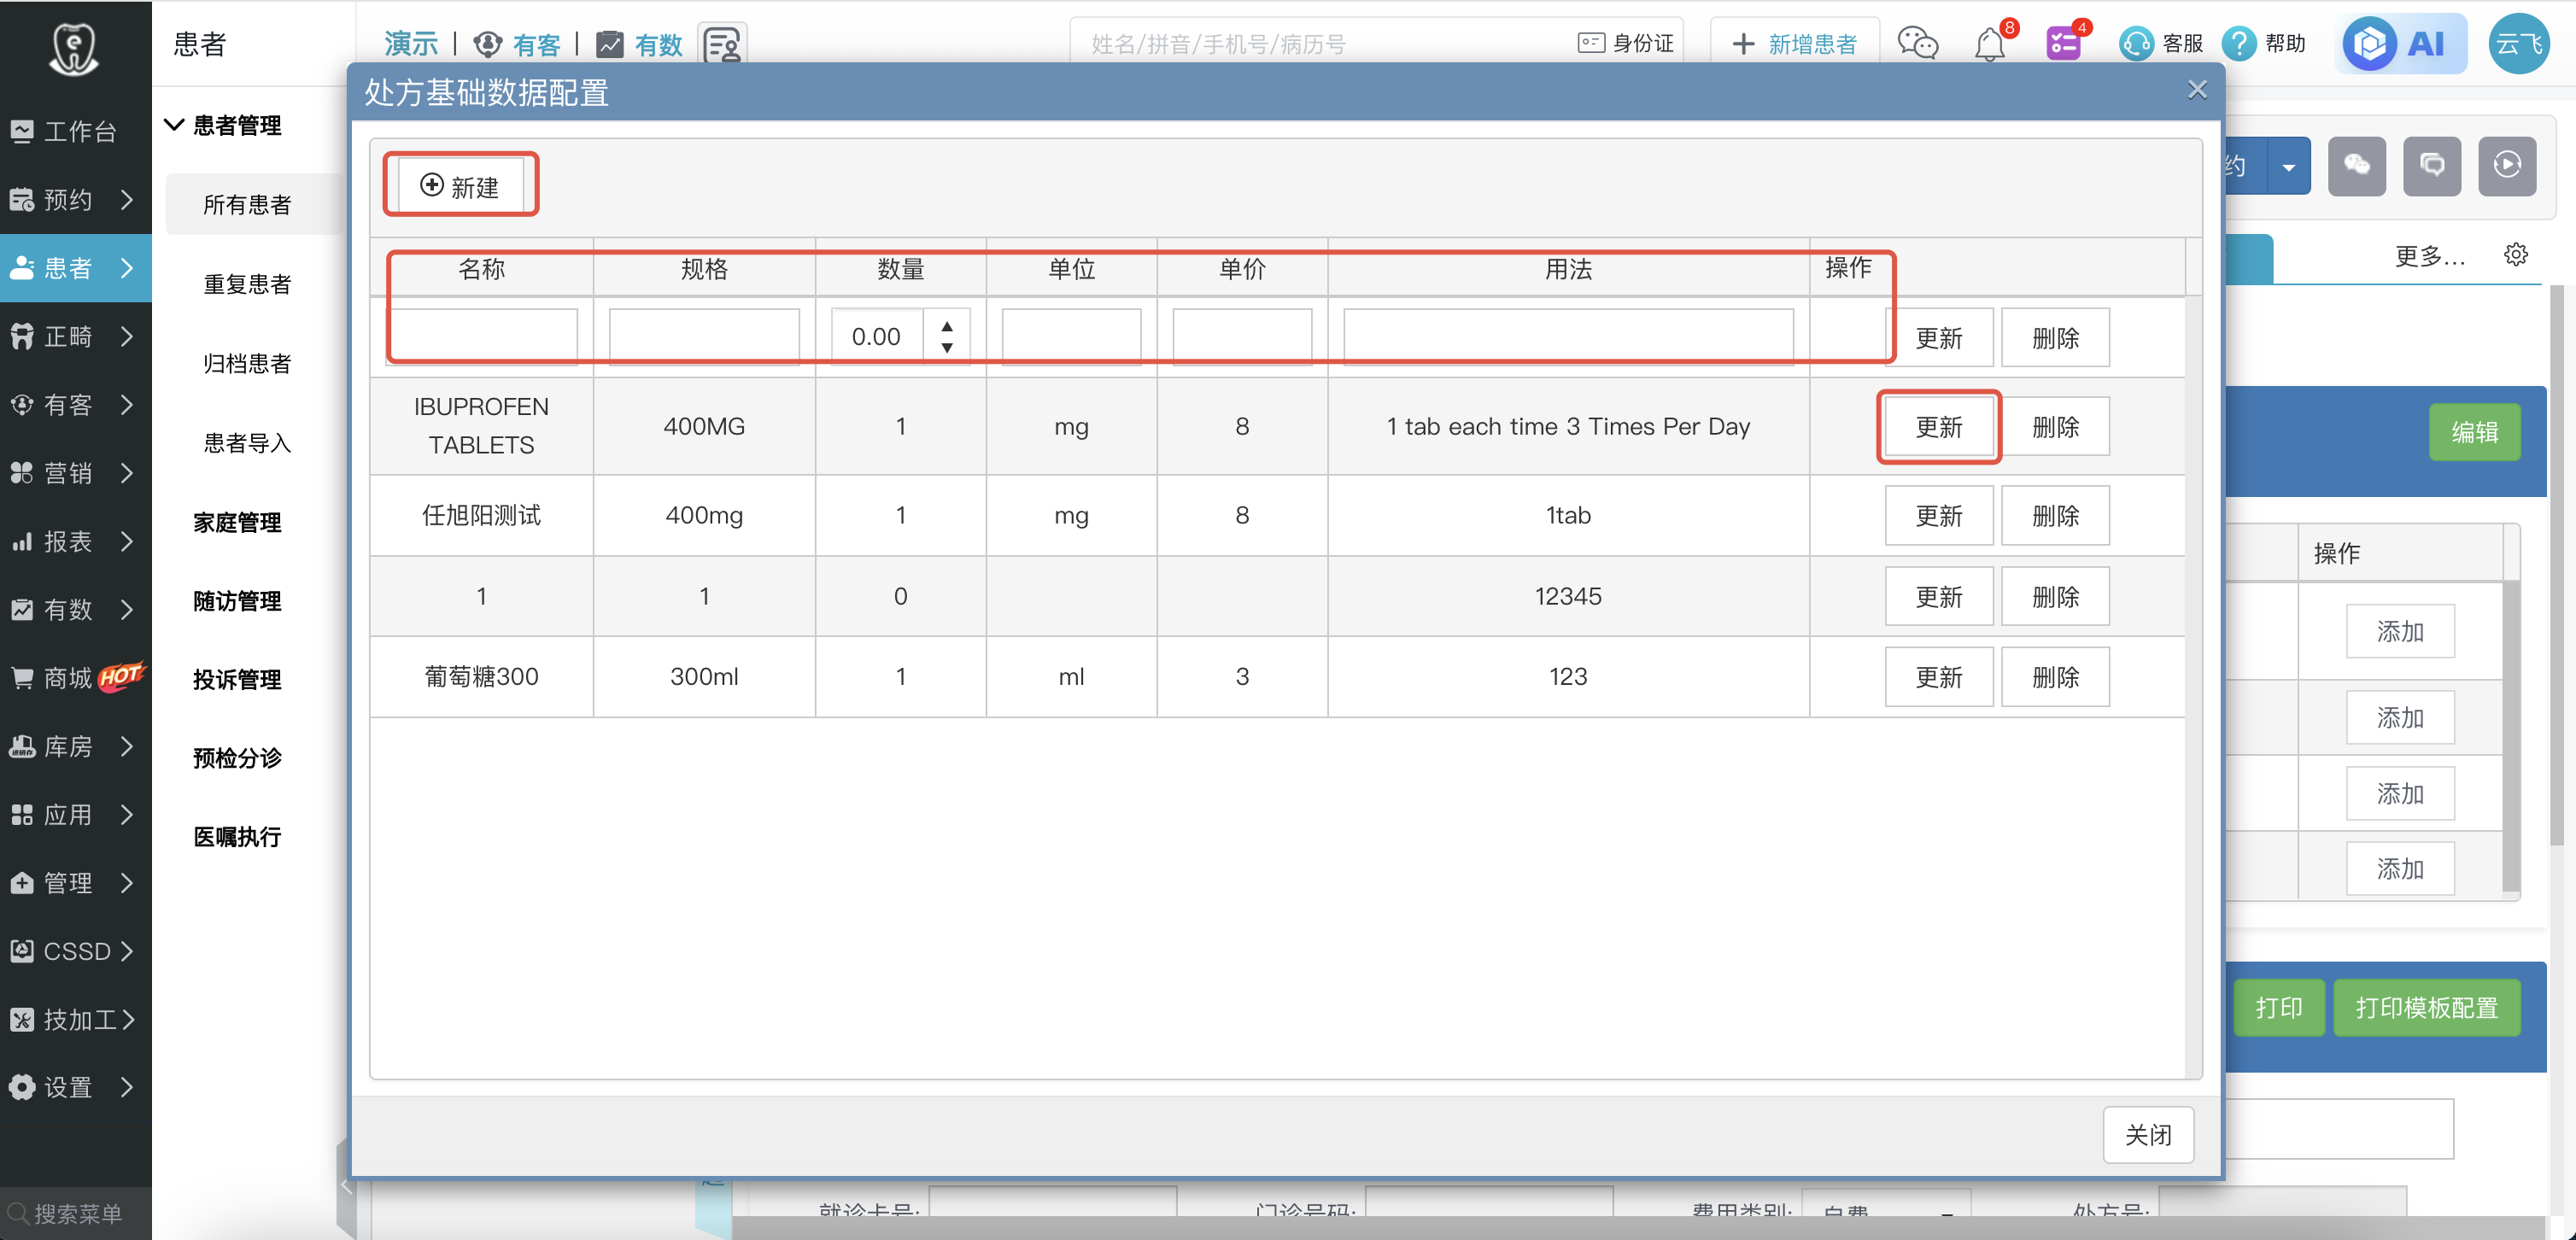Image resolution: width=2576 pixels, height=1240 pixels.
Task: Select 重复患者 in the submenu
Action: pyautogui.click(x=247, y=284)
